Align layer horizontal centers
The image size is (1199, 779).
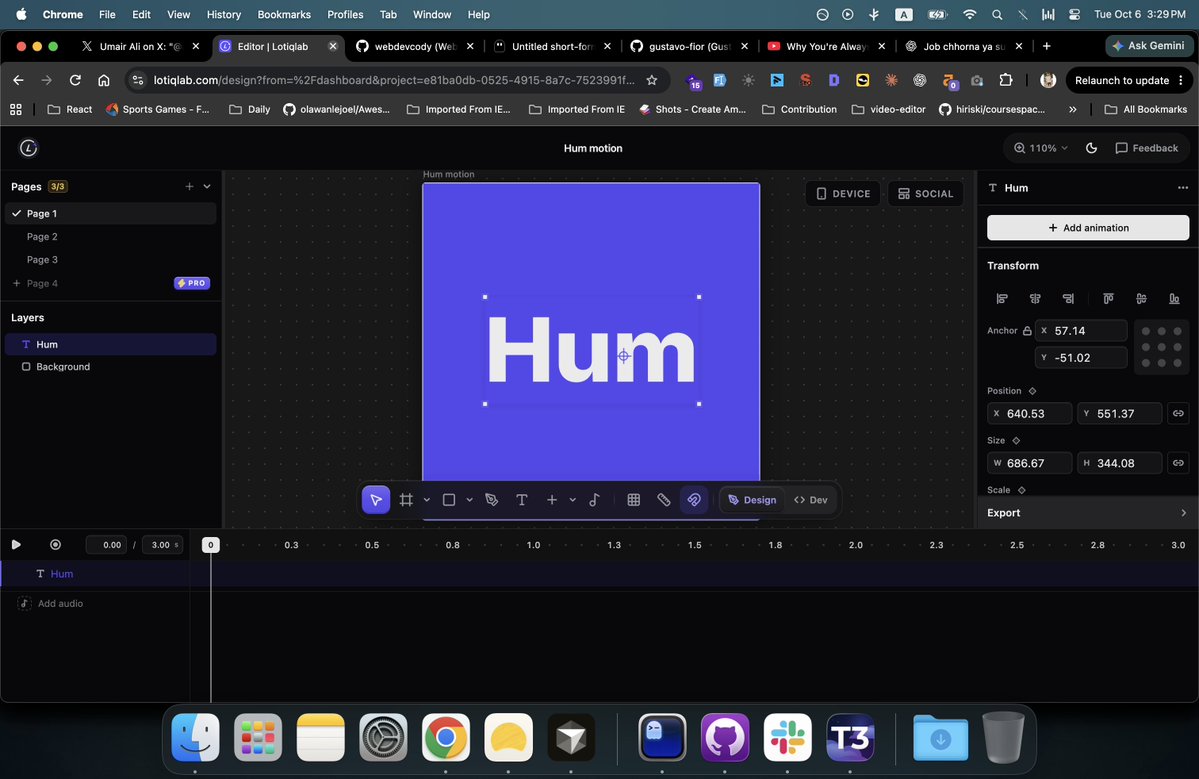tap(1035, 298)
